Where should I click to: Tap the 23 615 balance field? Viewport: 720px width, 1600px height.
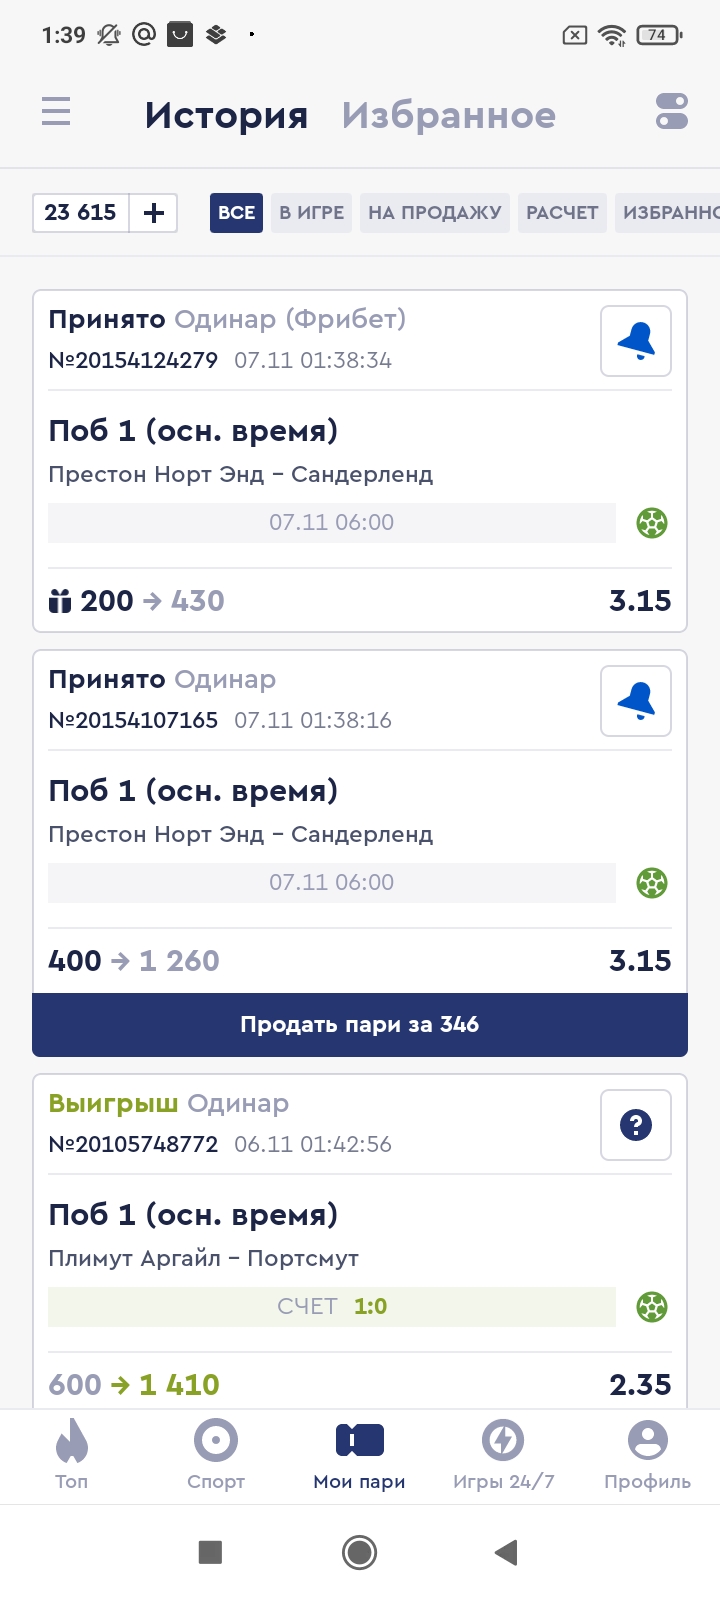coord(81,213)
